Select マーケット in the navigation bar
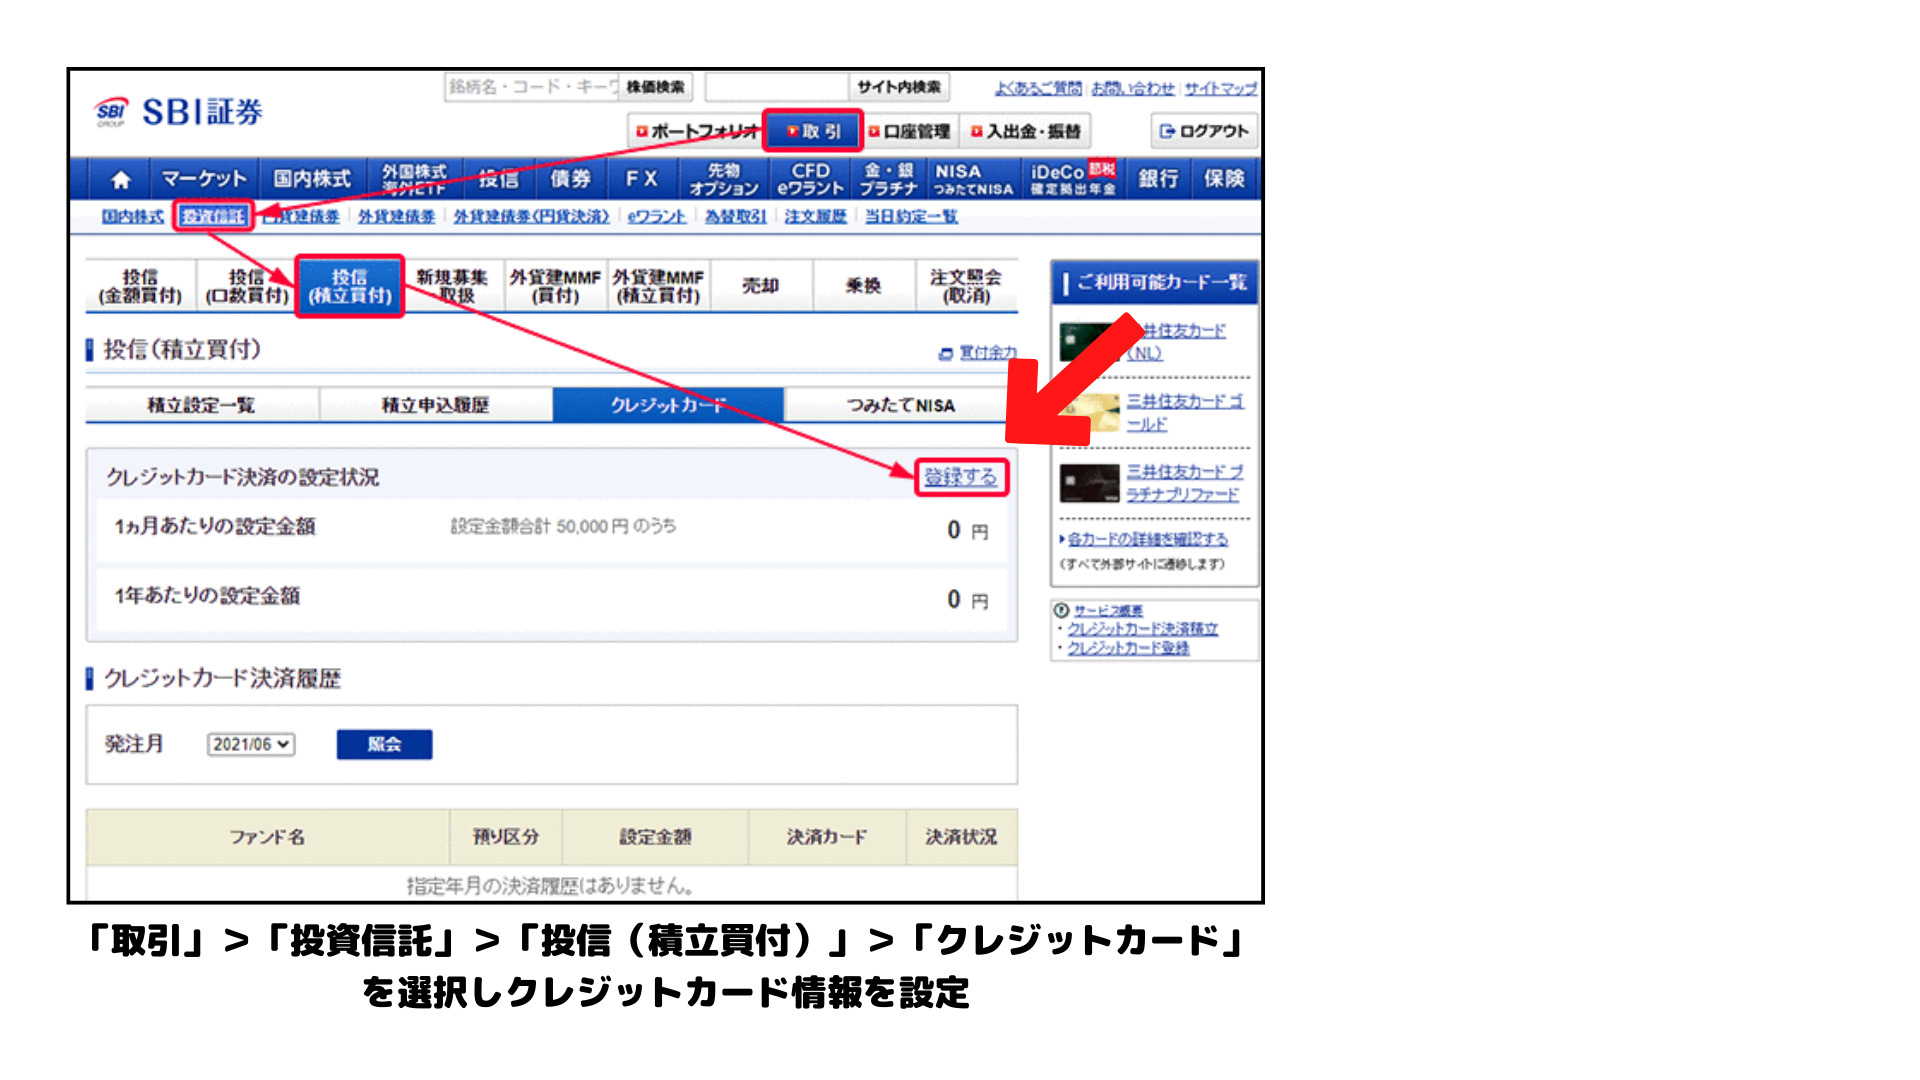 pos(204,179)
